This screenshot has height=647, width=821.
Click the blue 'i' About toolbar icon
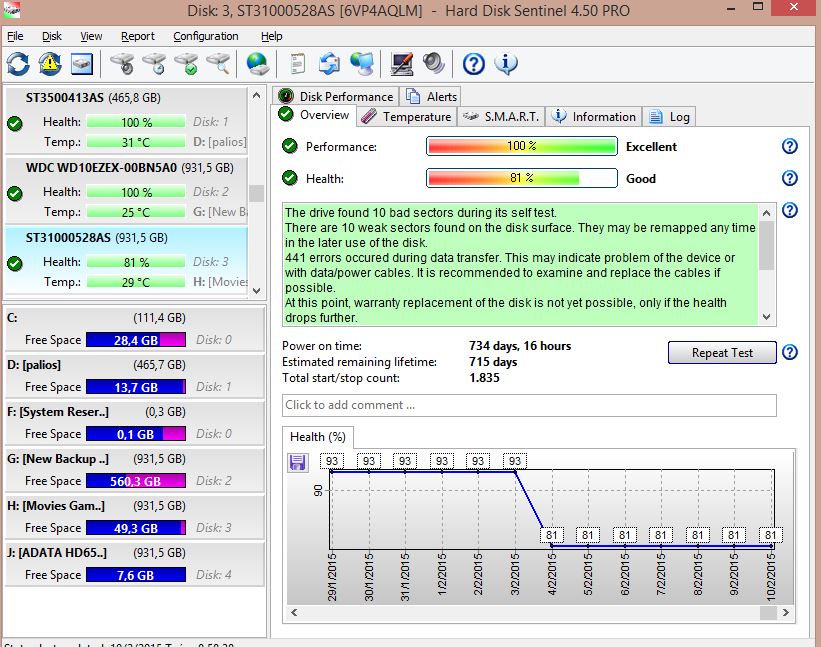(506, 64)
